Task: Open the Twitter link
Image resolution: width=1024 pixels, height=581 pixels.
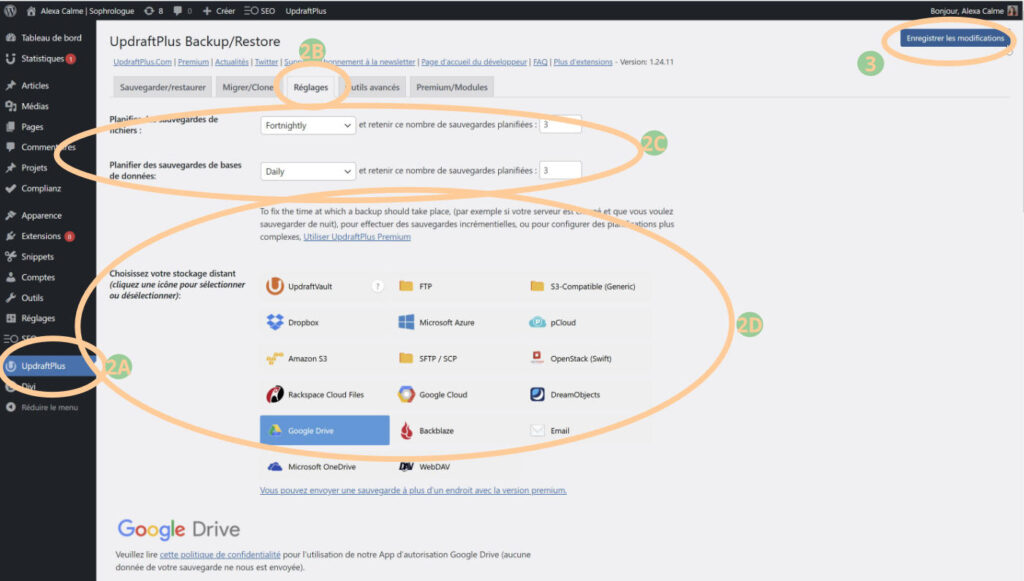Action: 266,62
